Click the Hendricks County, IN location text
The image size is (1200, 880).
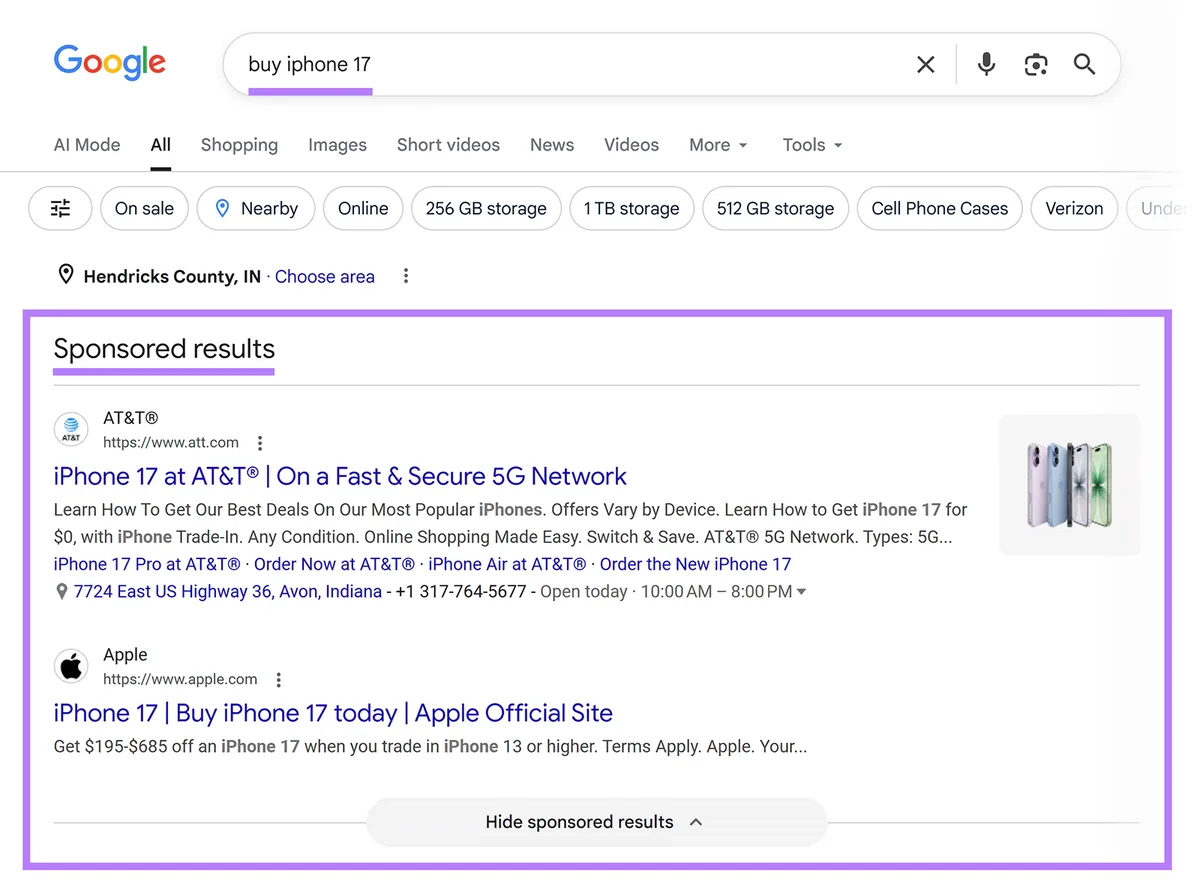click(x=172, y=277)
